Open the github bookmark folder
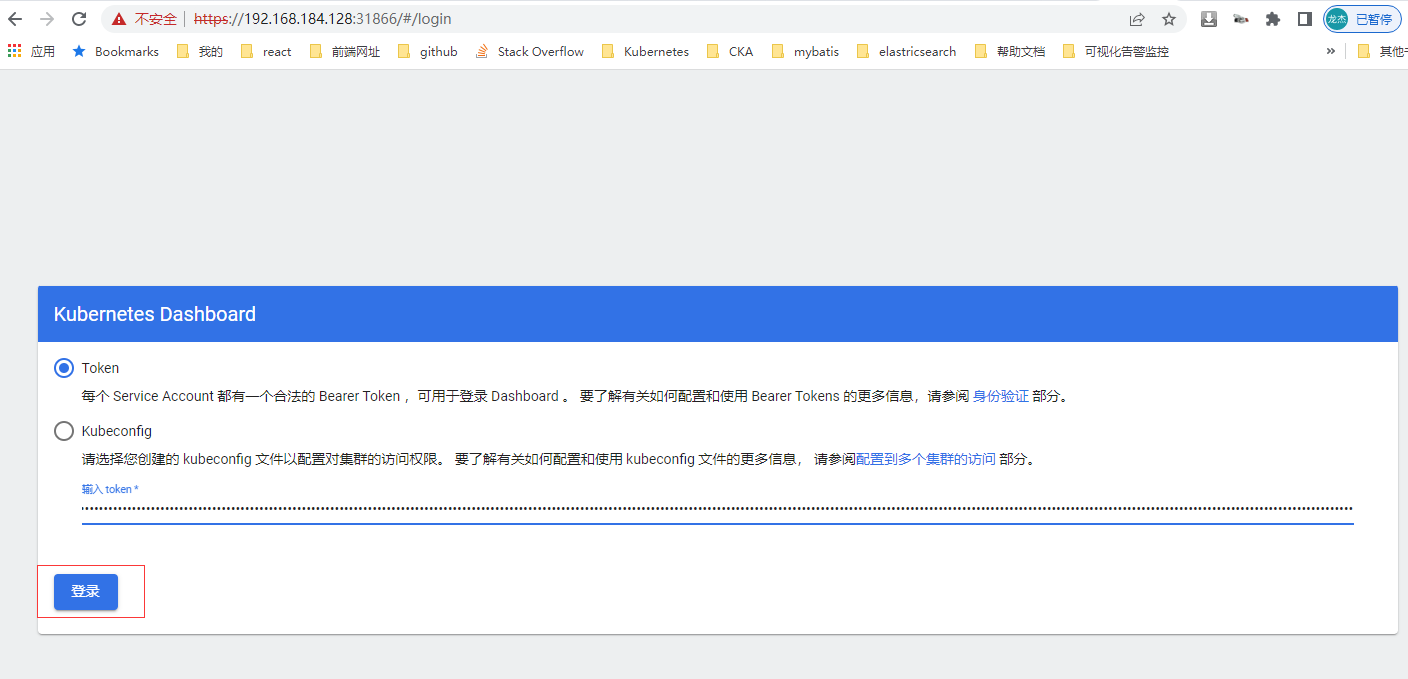Viewport: 1408px width, 679px height. click(x=427, y=51)
